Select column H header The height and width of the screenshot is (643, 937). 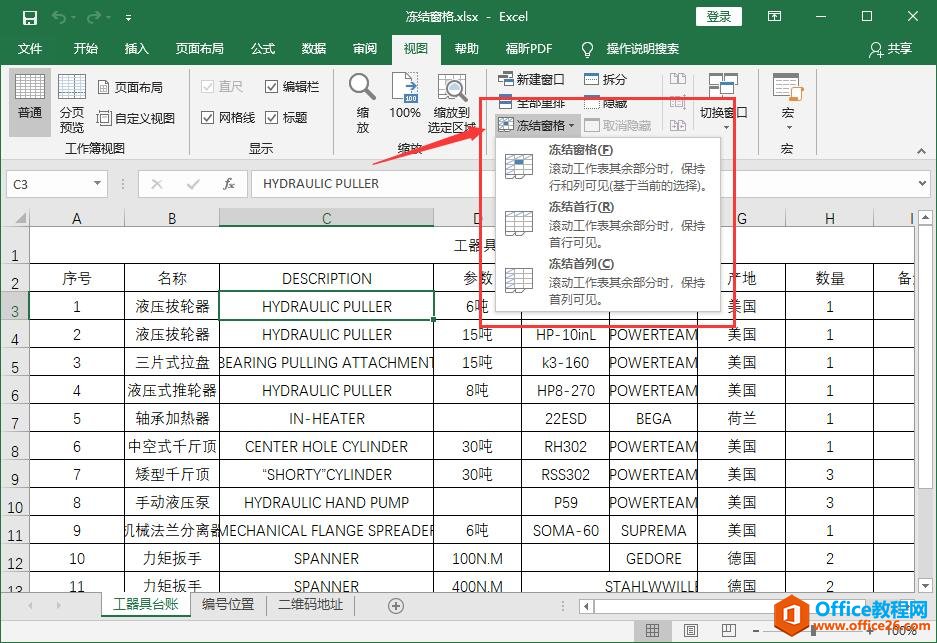pyautogui.click(x=829, y=218)
